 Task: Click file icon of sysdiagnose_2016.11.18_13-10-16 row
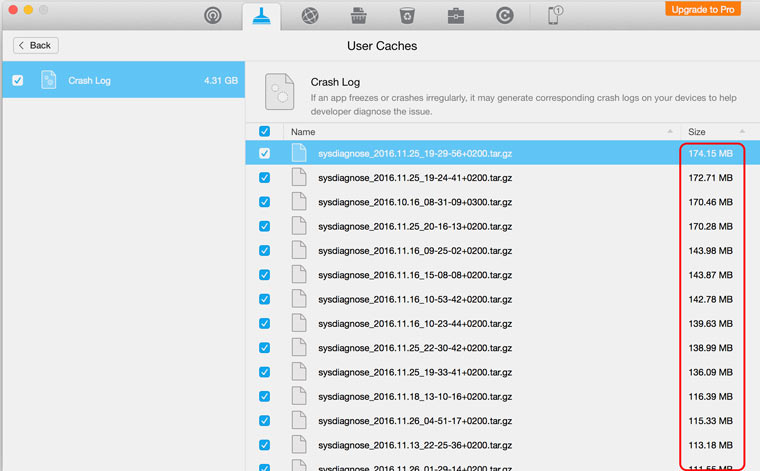299,396
